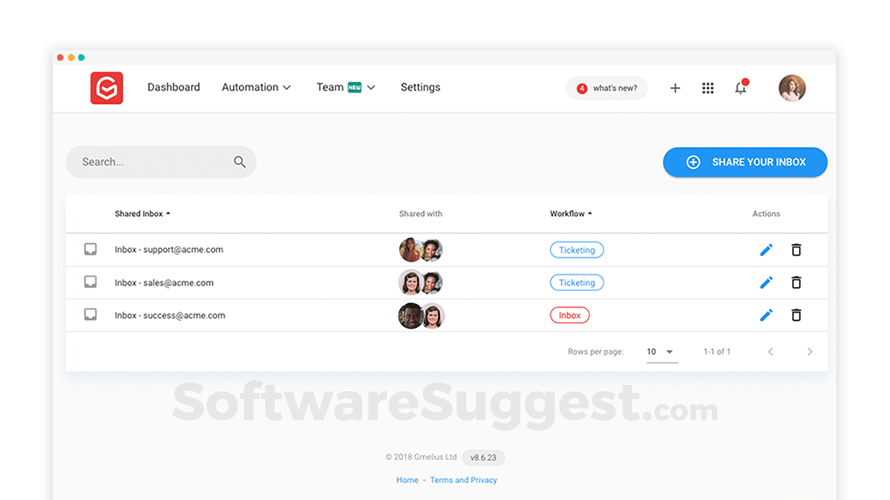Open the Home footer link

[407, 480]
